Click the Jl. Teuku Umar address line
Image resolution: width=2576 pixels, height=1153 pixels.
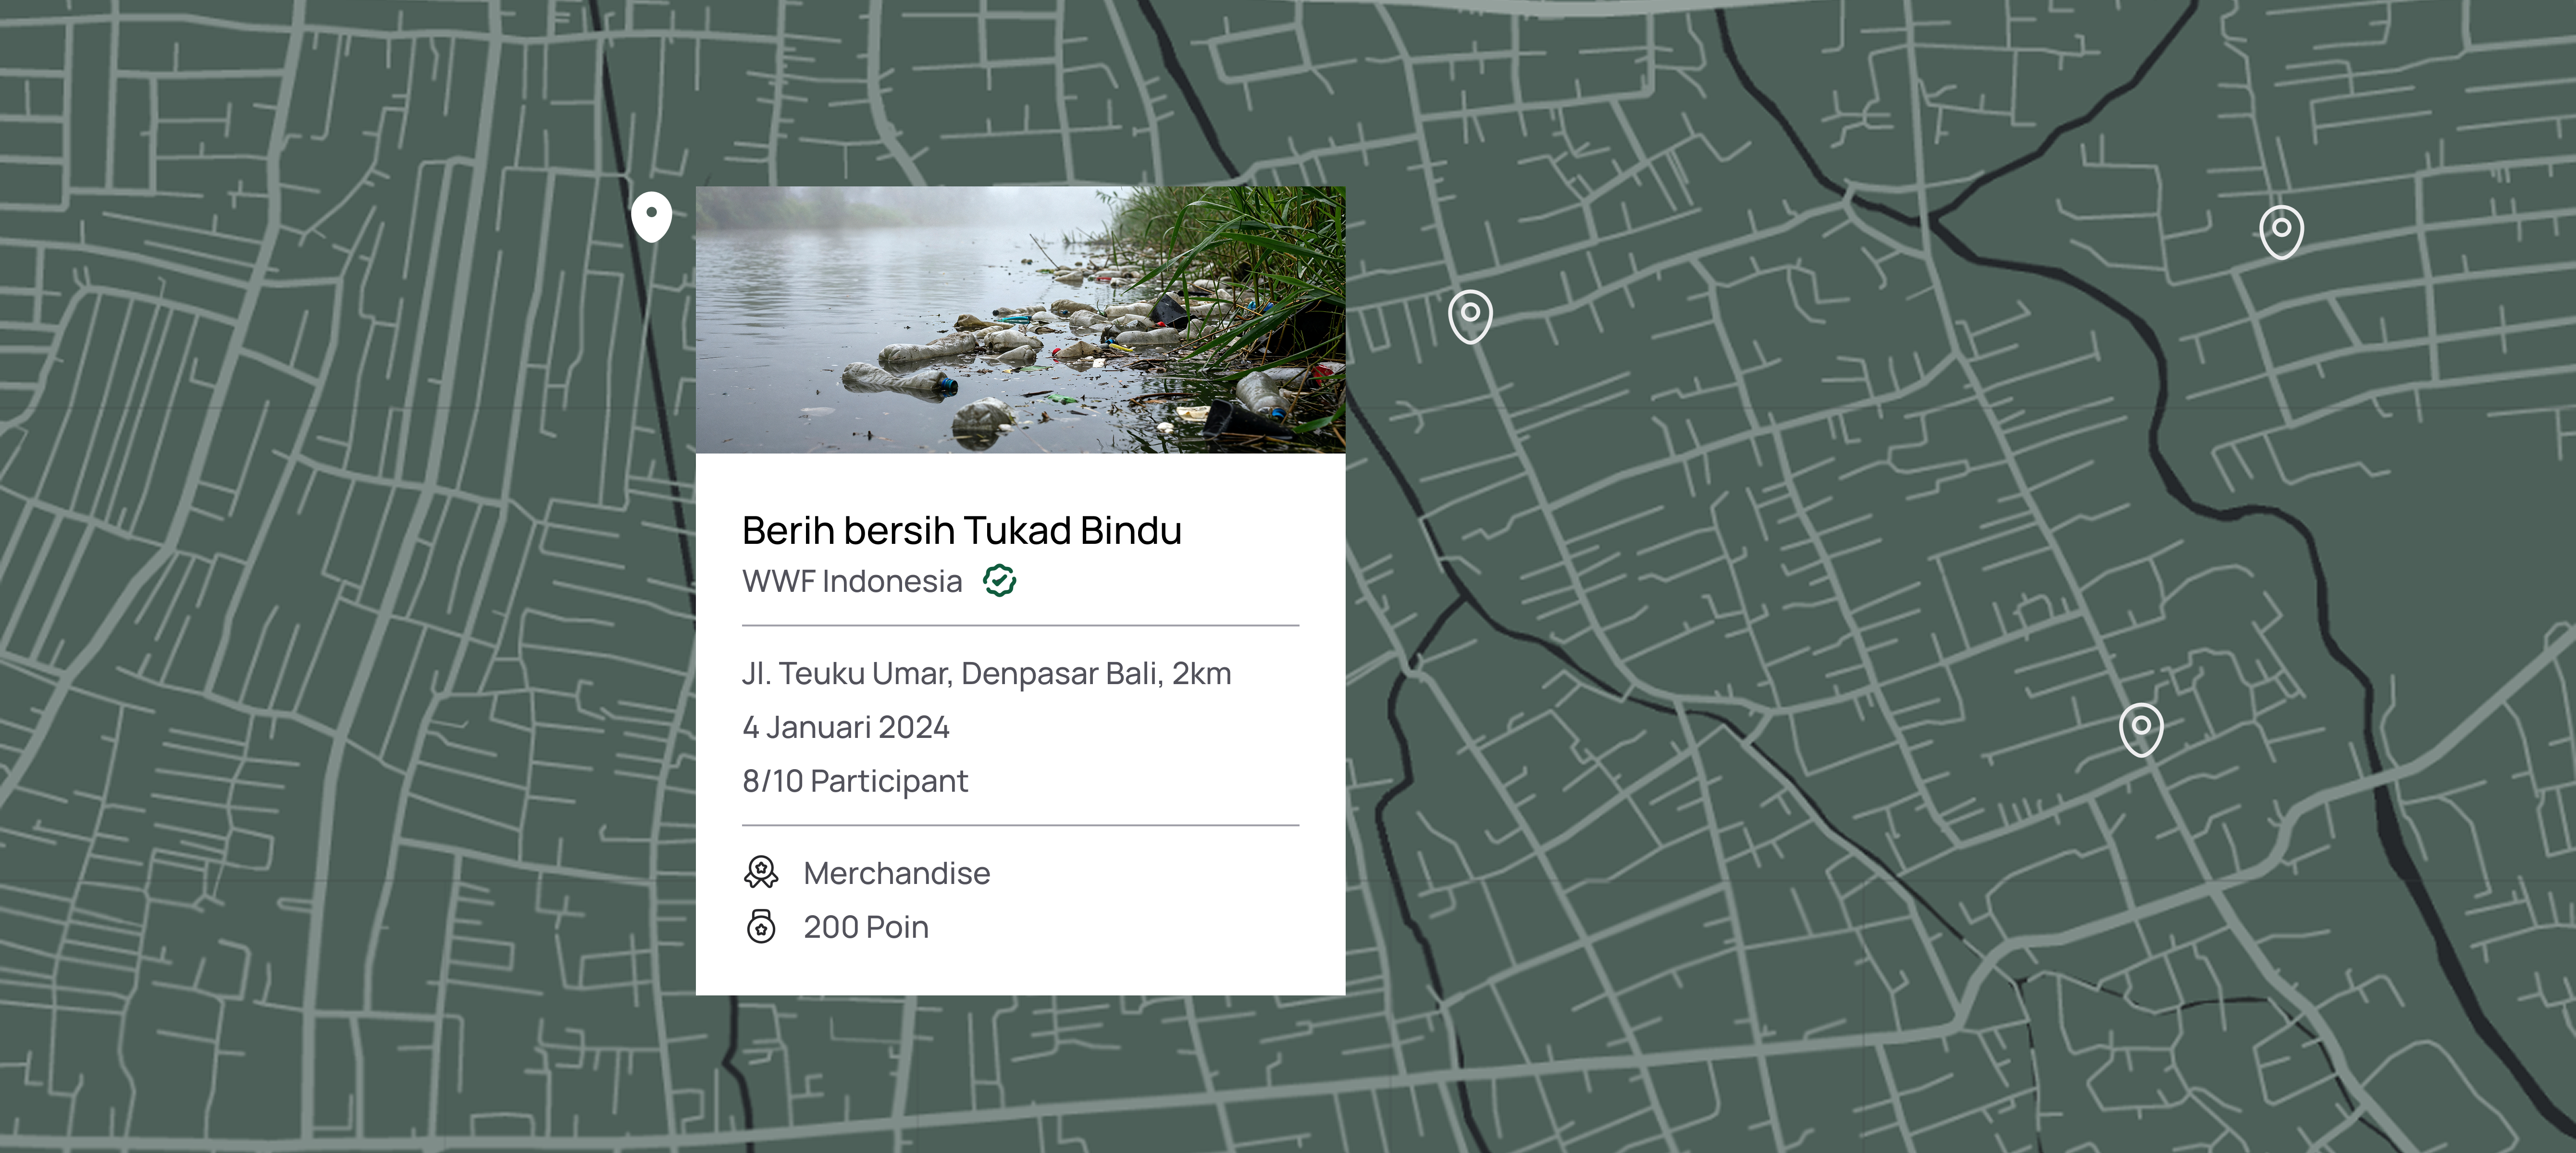pos(986,674)
